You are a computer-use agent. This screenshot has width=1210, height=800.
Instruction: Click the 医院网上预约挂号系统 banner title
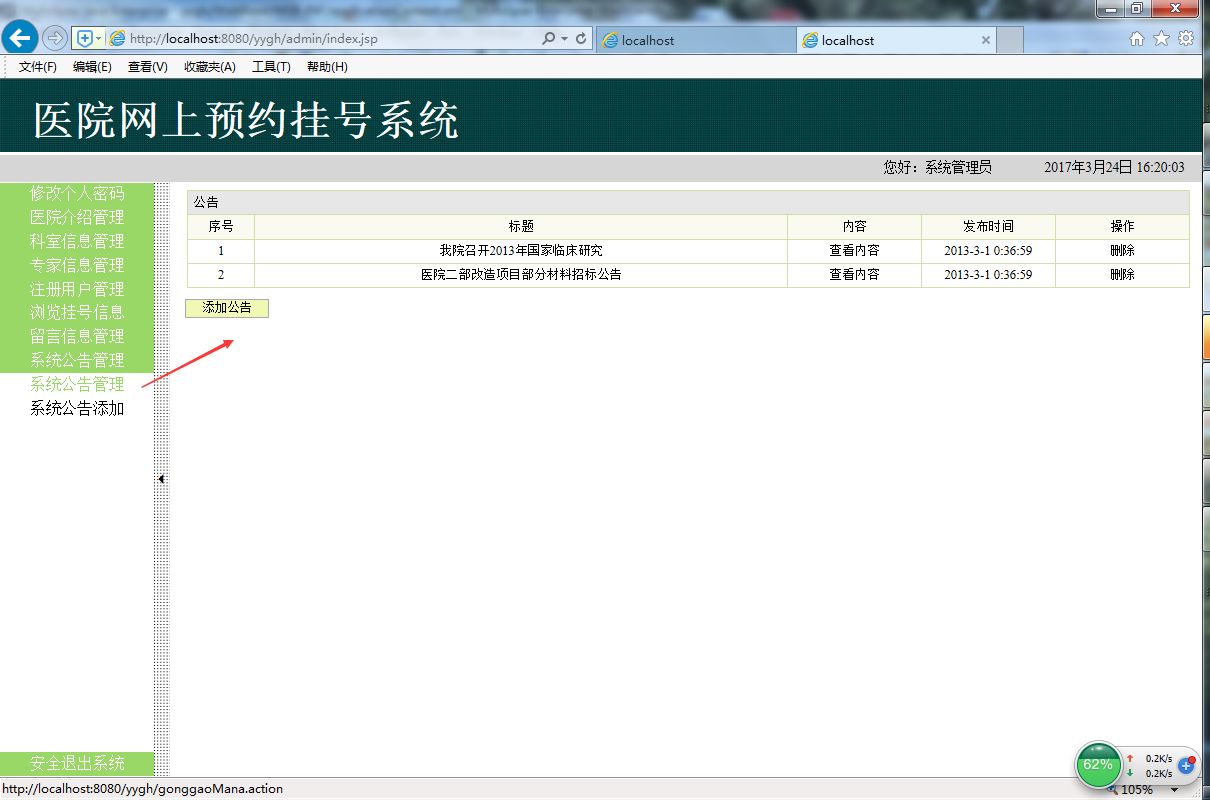[246, 120]
